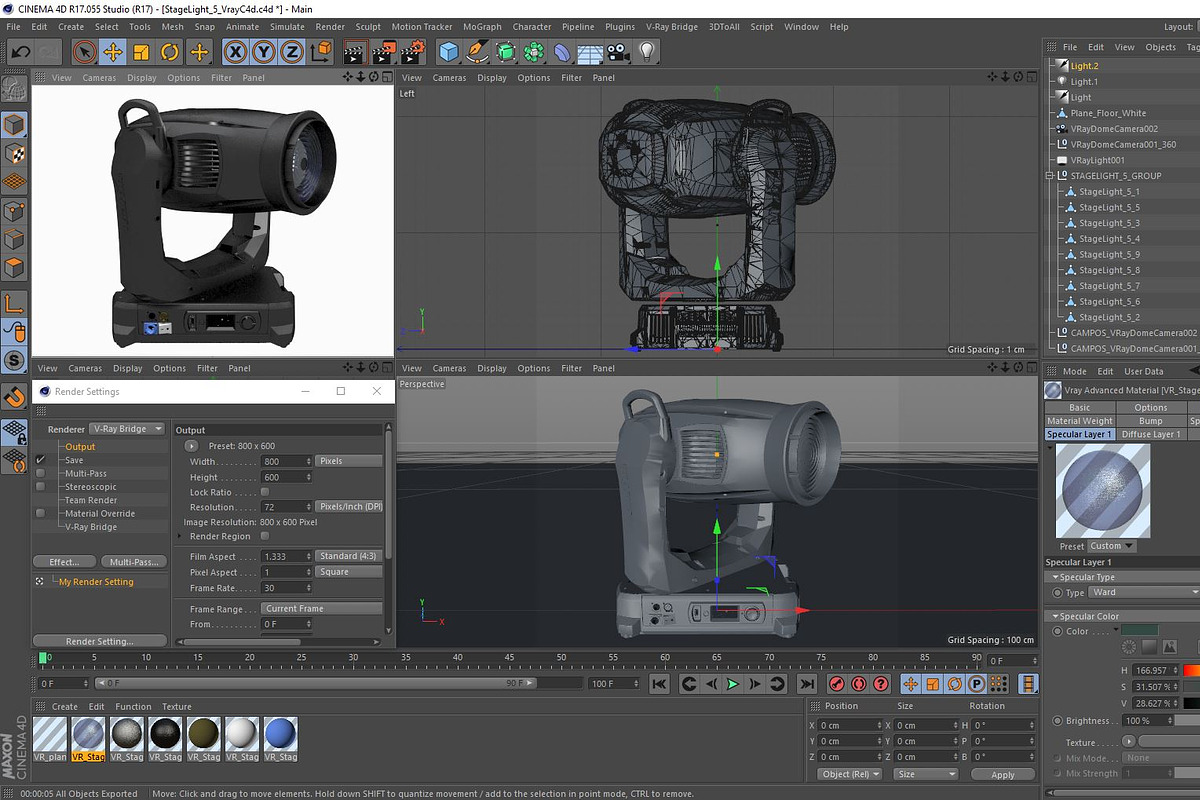Open the Pixels/Inch (DPI) dropdown
This screenshot has height=800, width=1200.
[x=349, y=507]
